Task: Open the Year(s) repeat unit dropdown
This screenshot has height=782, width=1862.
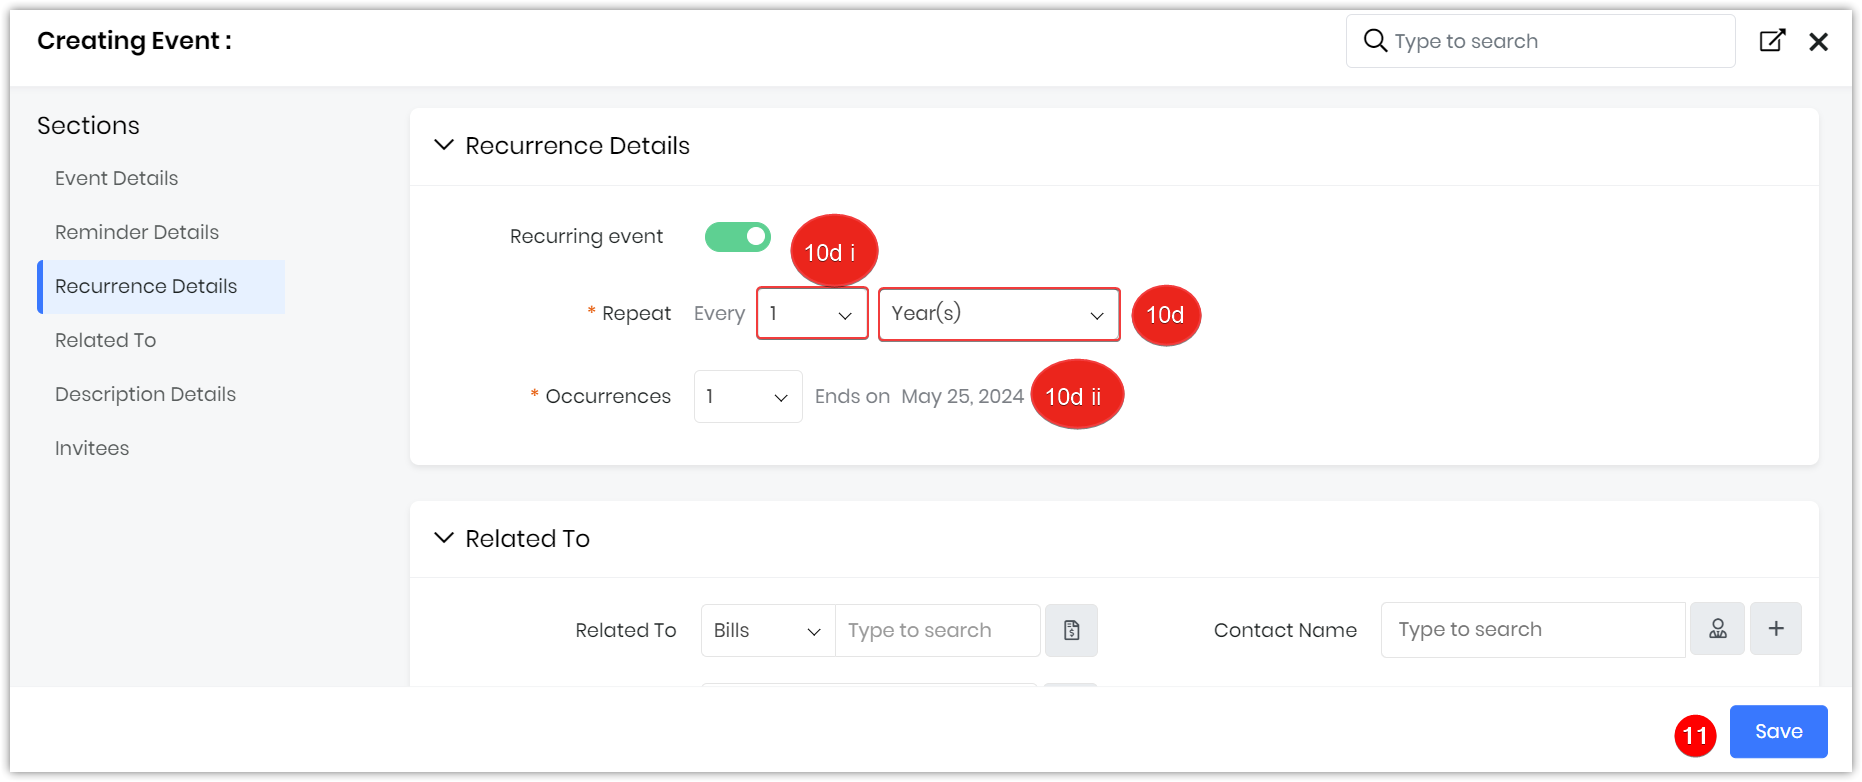Action: point(999,314)
